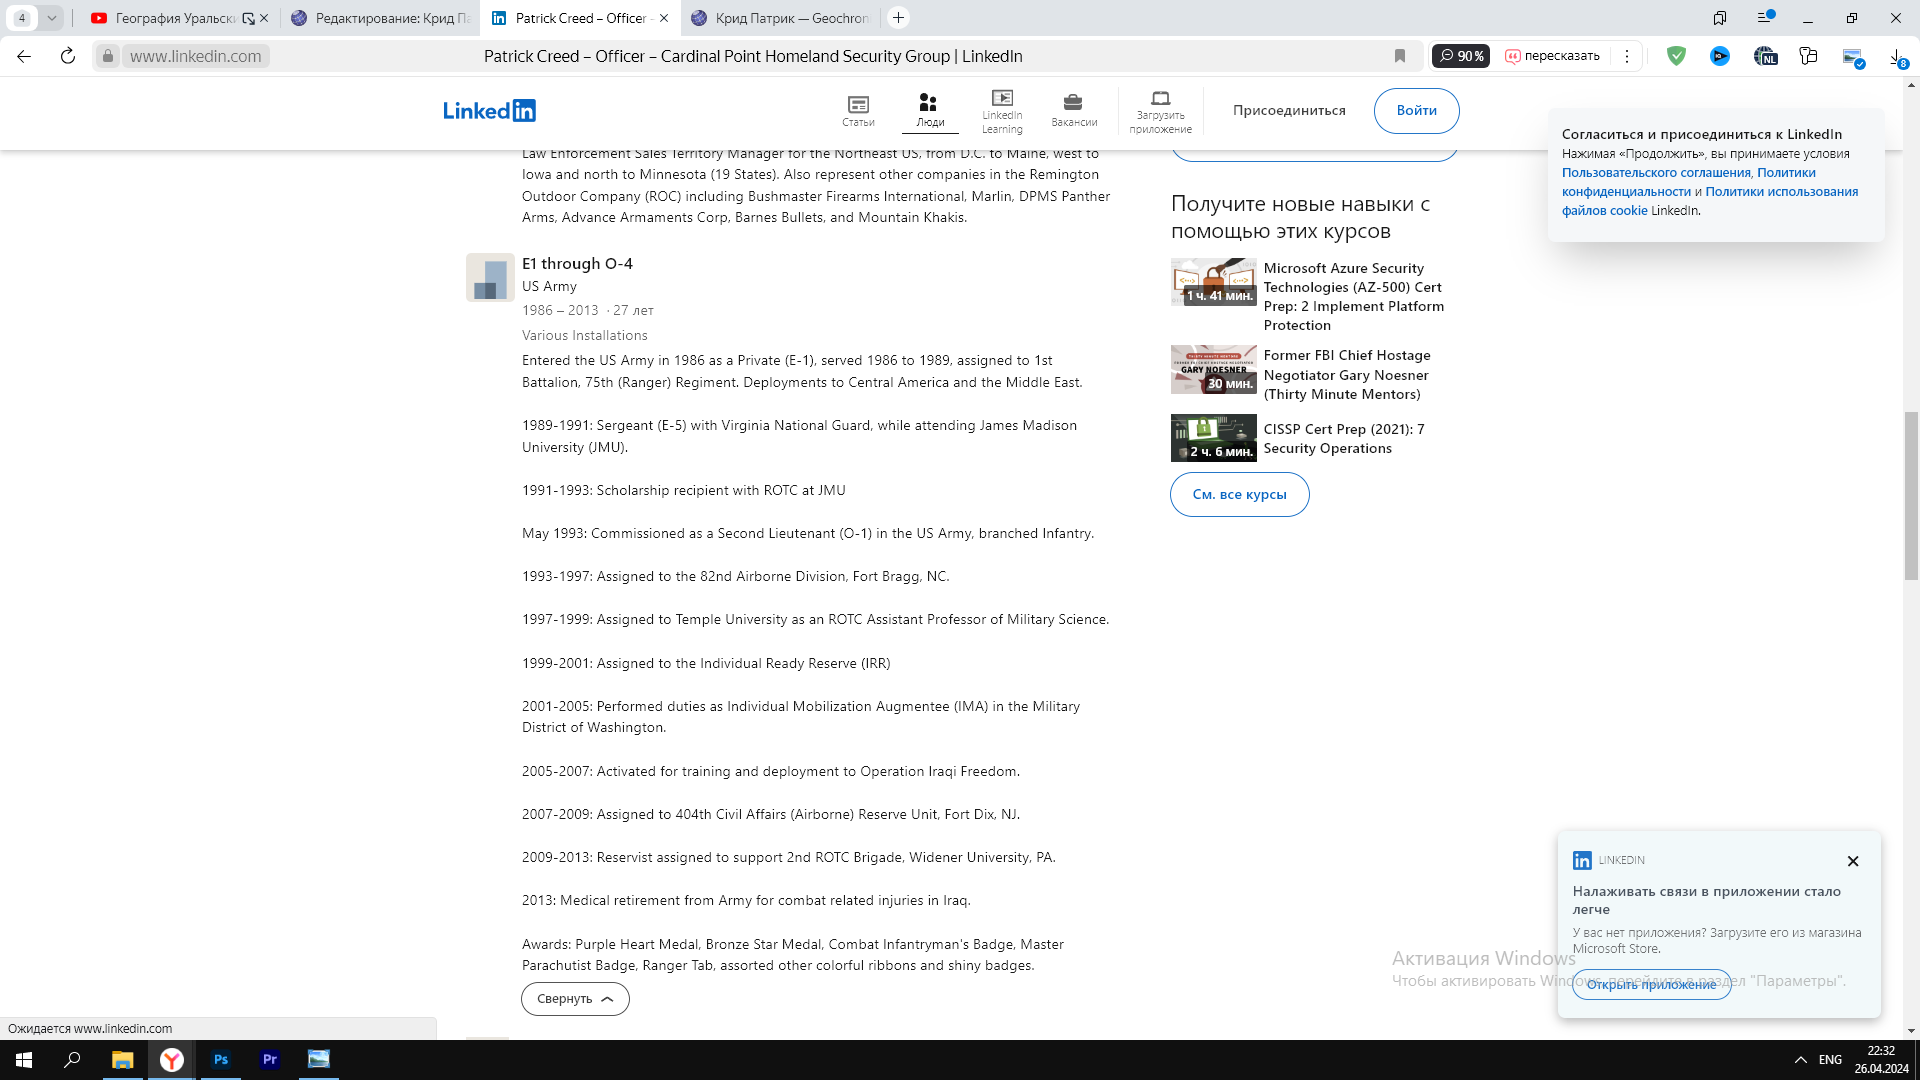This screenshot has width=1920, height=1080.
Task: Open Политики конфиденциальности link
Action: point(1626,192)
